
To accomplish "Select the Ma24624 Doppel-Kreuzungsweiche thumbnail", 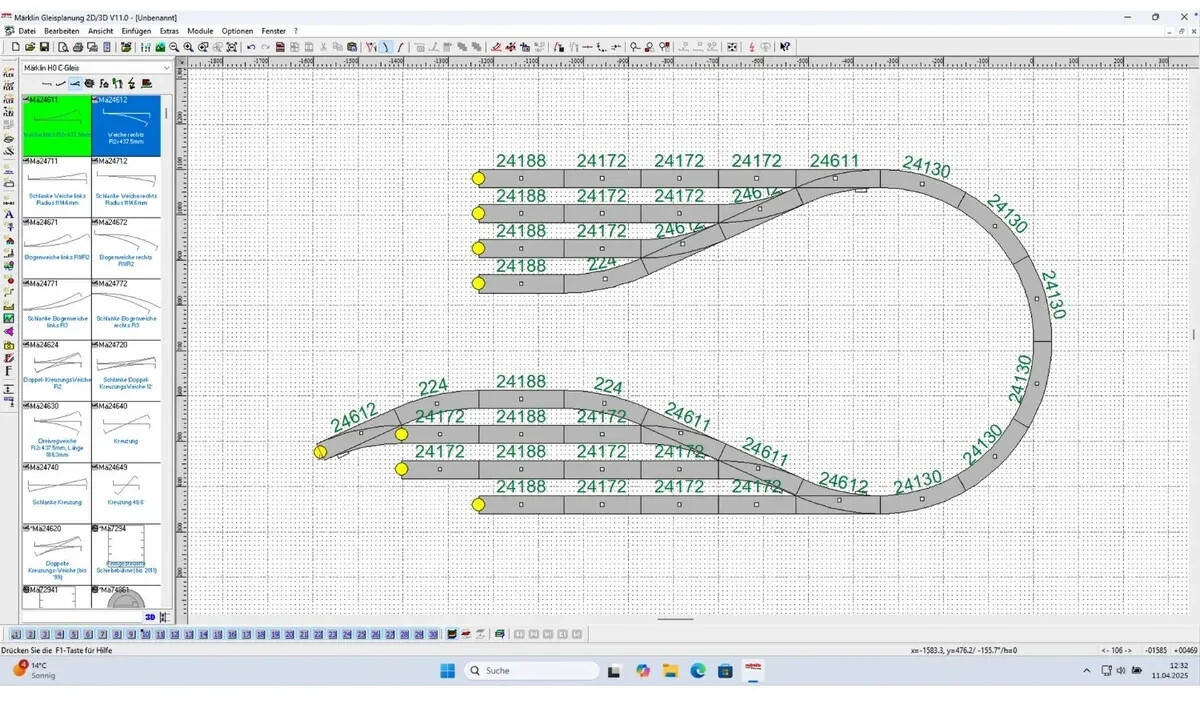I will [56, 371].
